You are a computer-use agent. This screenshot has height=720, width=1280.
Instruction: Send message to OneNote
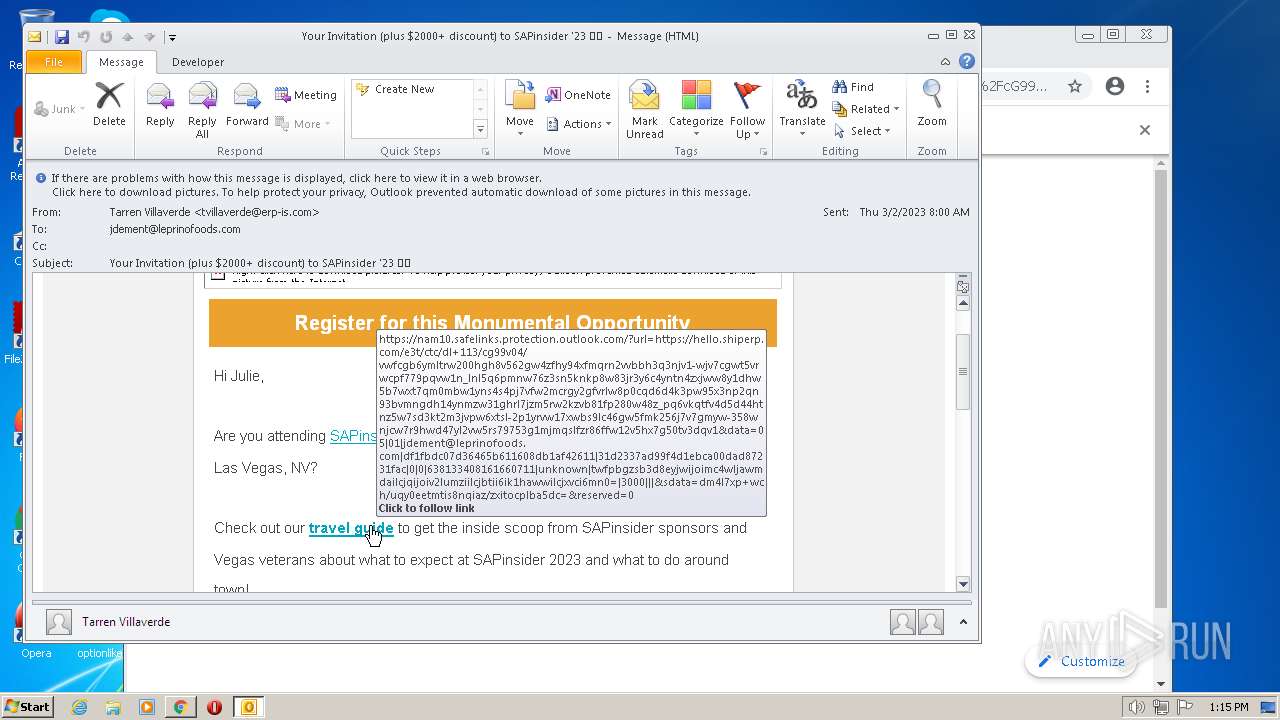pyautogui.click(x=578, y=95)
